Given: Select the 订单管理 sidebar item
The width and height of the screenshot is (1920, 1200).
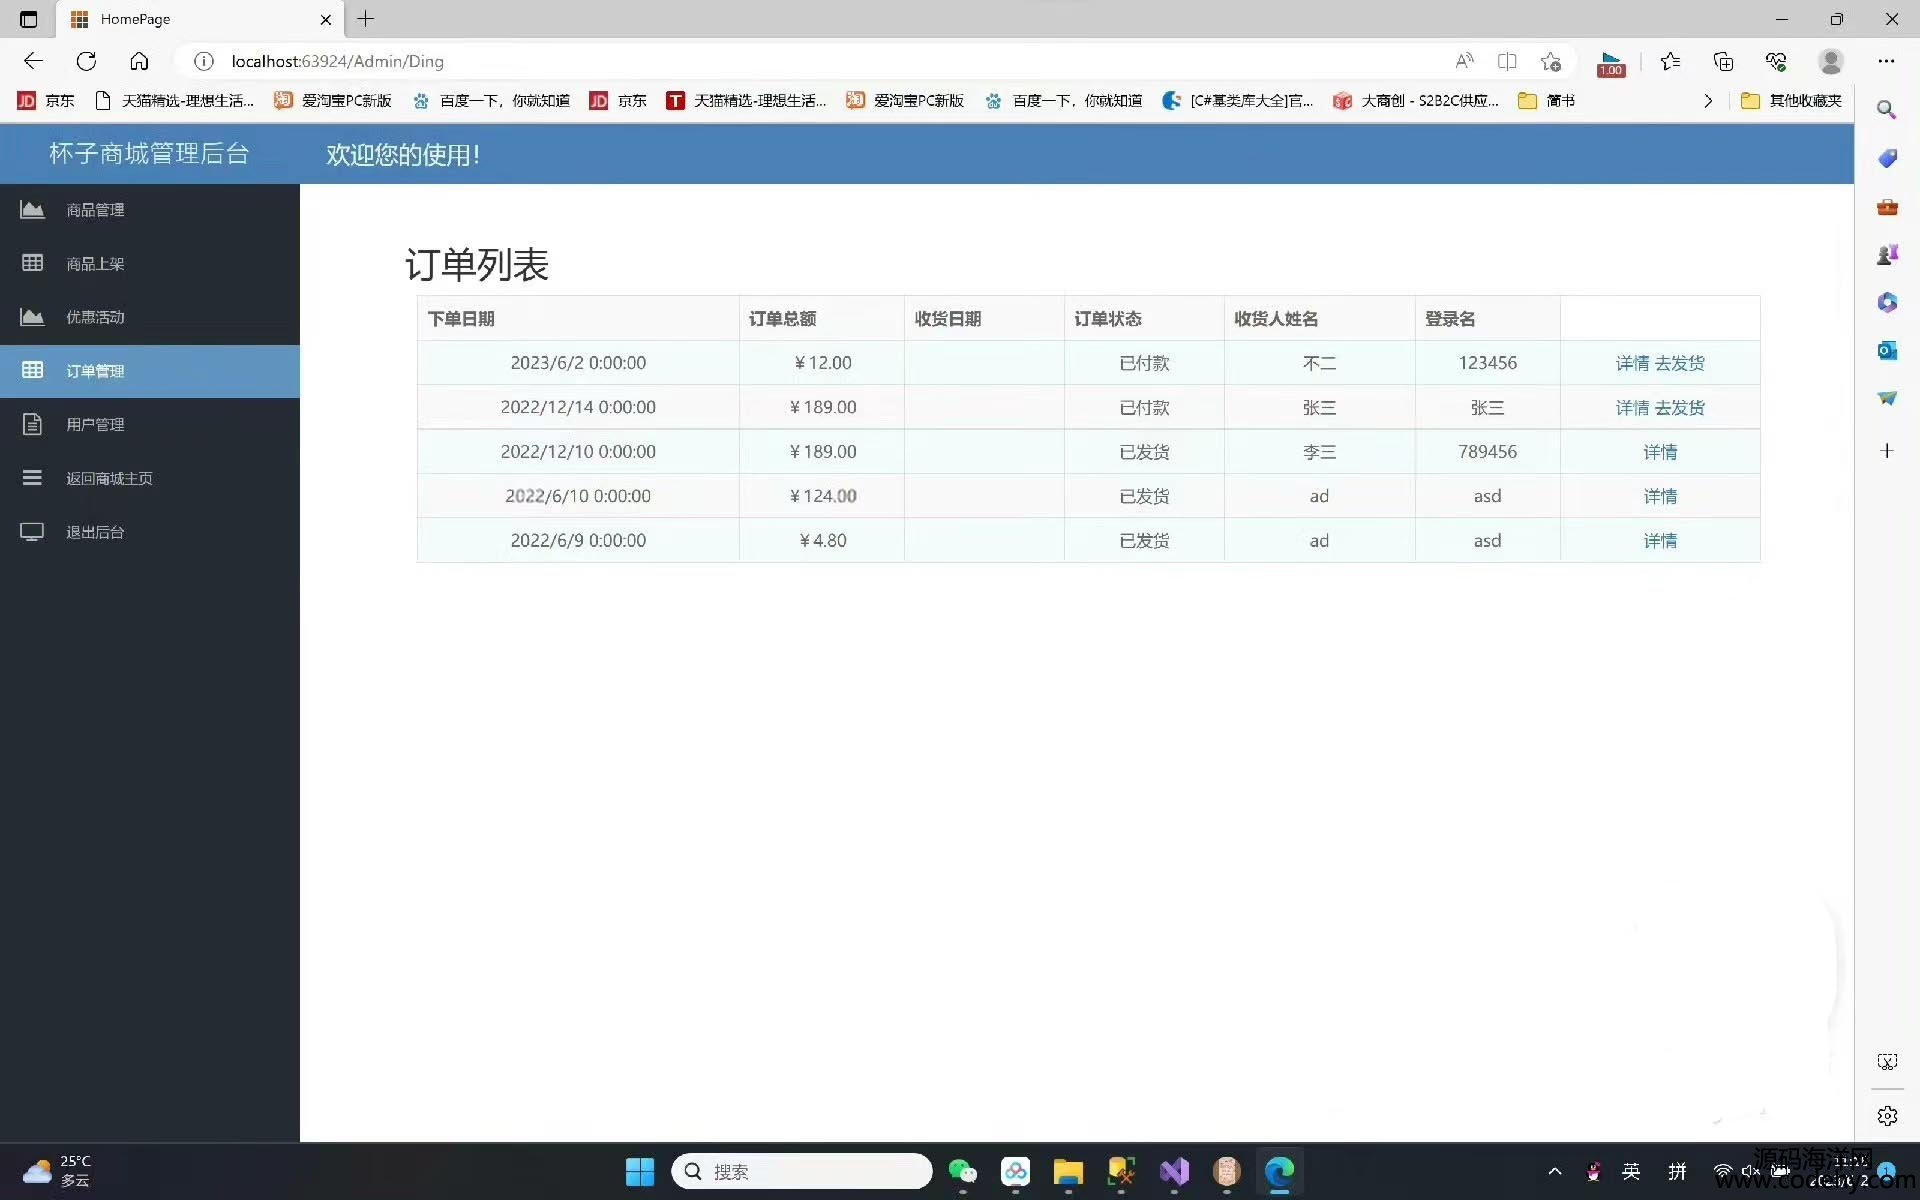Looking at the screenshot, I should click(150, 371).
